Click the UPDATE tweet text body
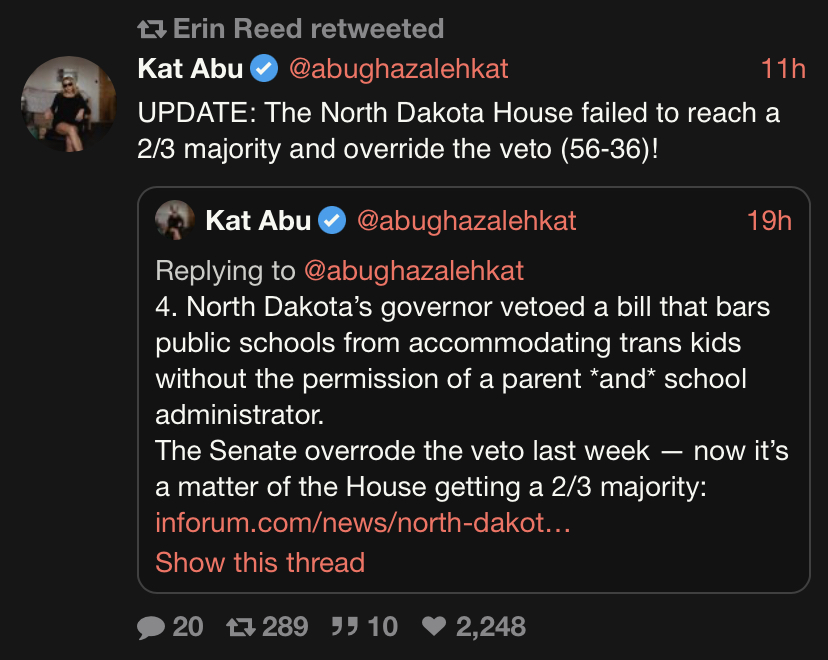This screenshot has height=660, width=828. click(458, 129)
